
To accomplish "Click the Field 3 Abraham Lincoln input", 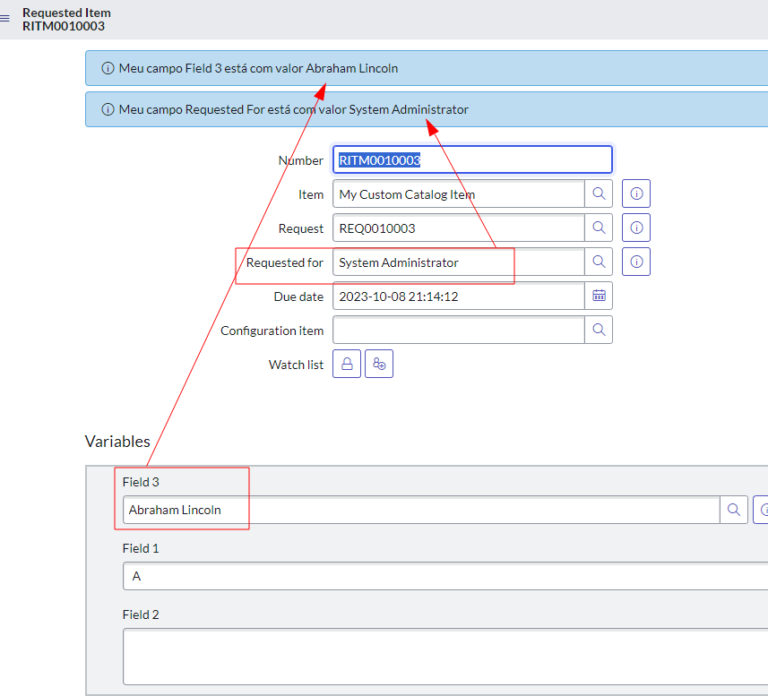I will pos(420,510).
